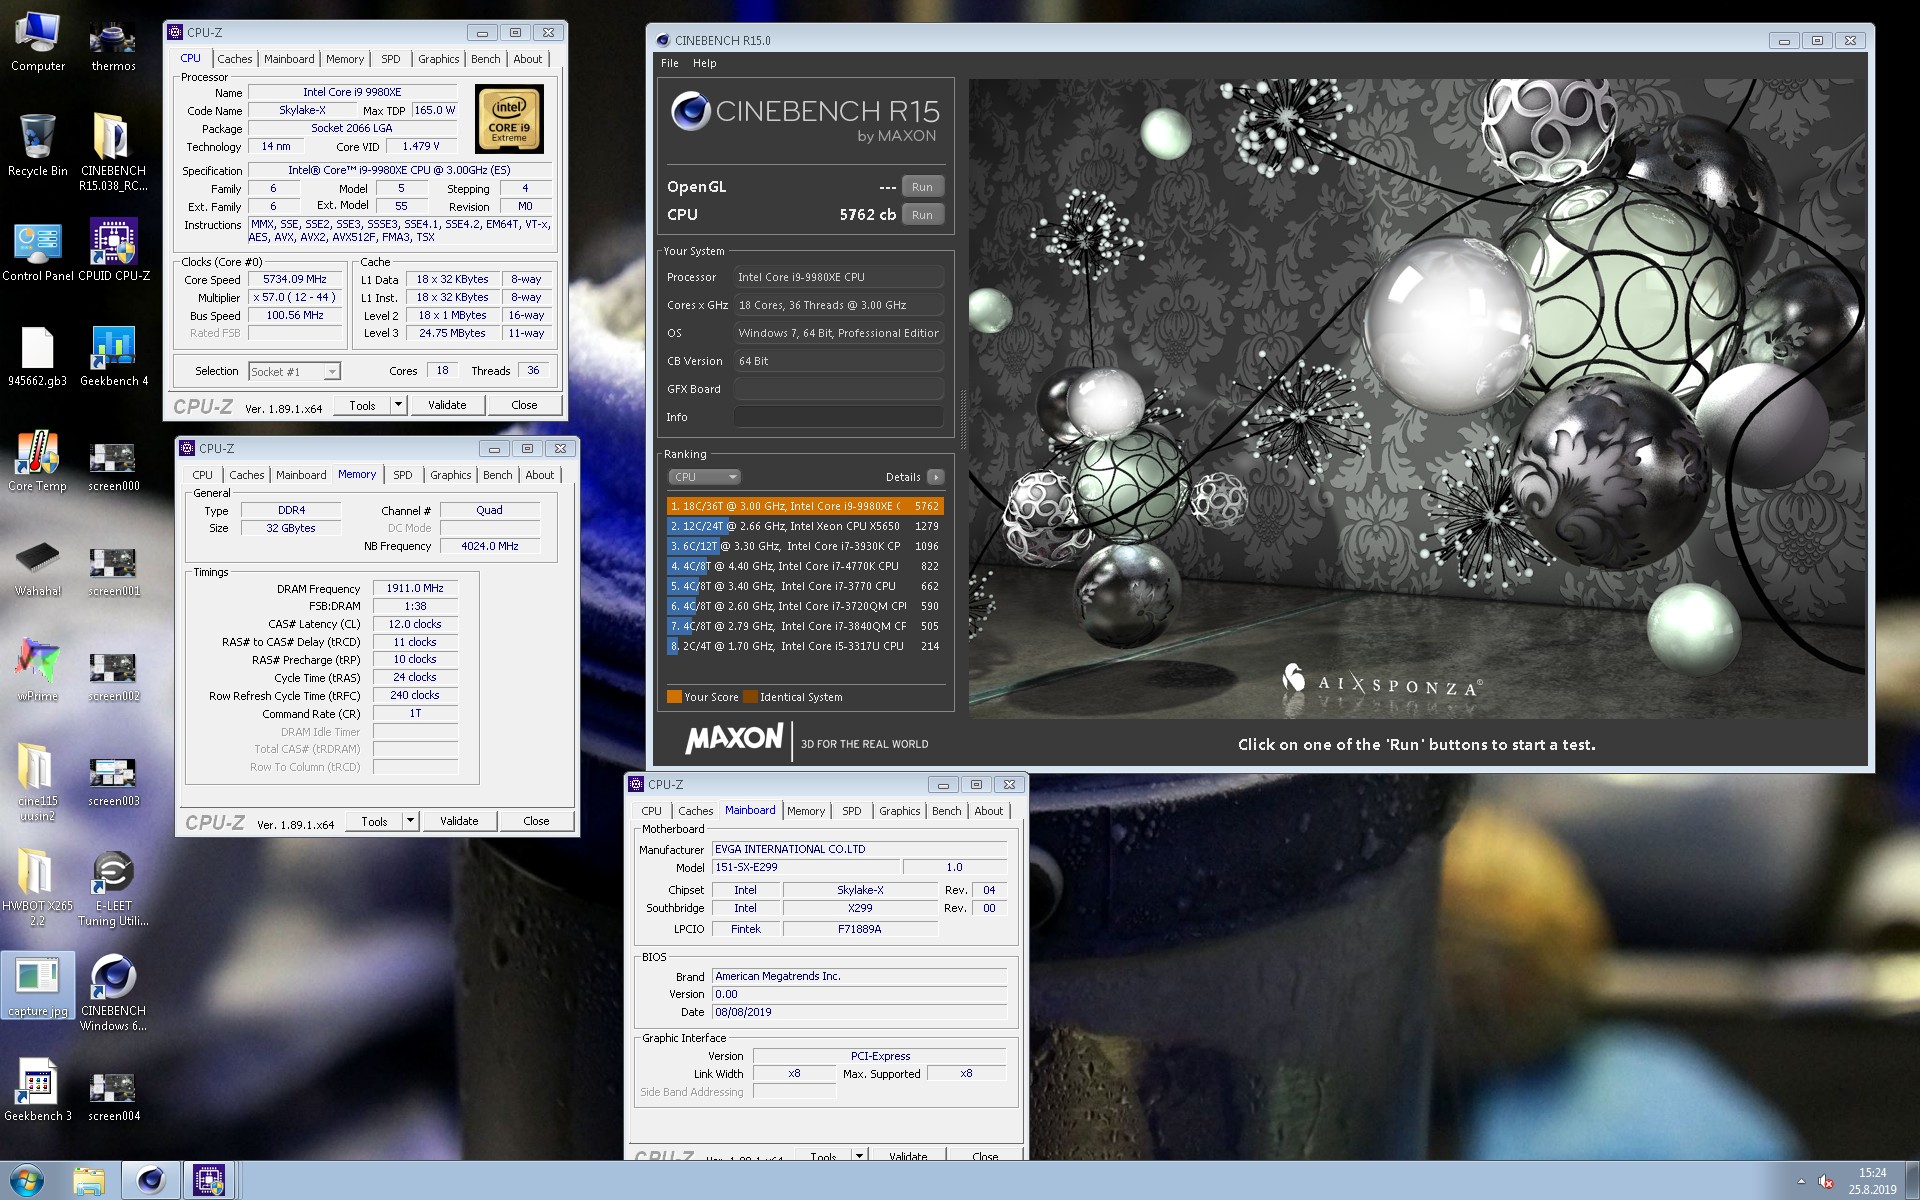Click Close in the CPU-Z Memory window
The height and width of the screenshot is (1200, 1920).
click(x=536, y=821)
